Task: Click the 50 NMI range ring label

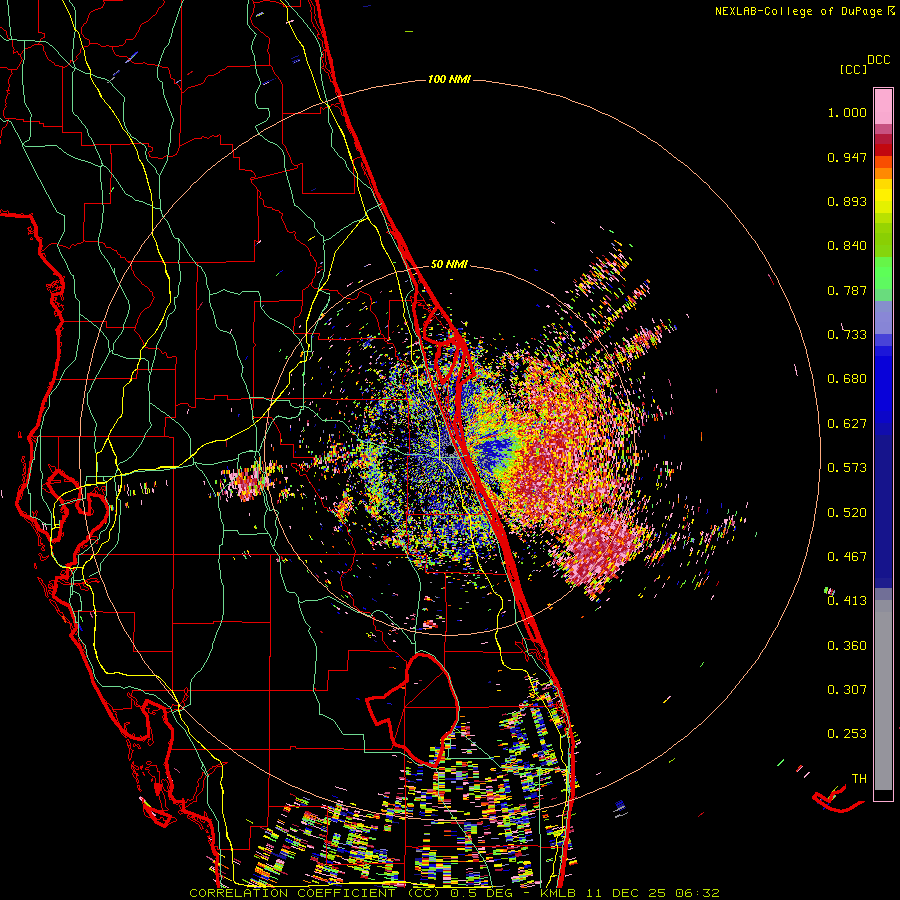Action: 449,264
